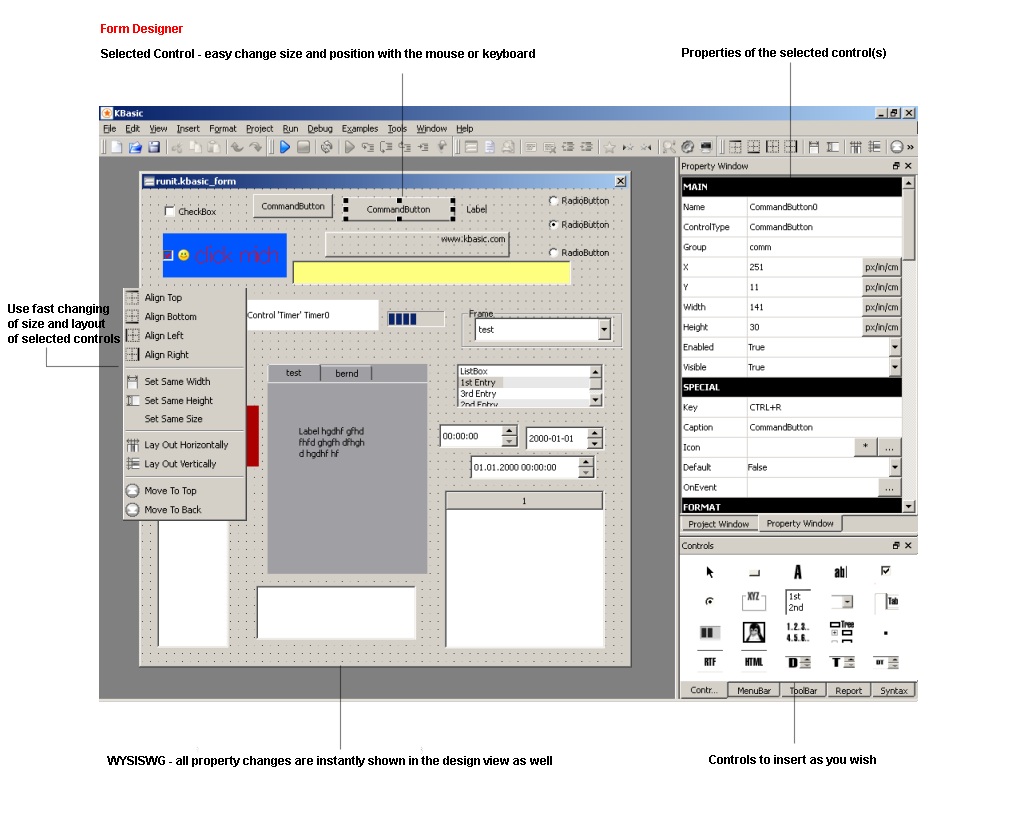Select the pointer tool in Controls palette
Viewport: 1024px width, 819px height.
(x=709, y=572)
